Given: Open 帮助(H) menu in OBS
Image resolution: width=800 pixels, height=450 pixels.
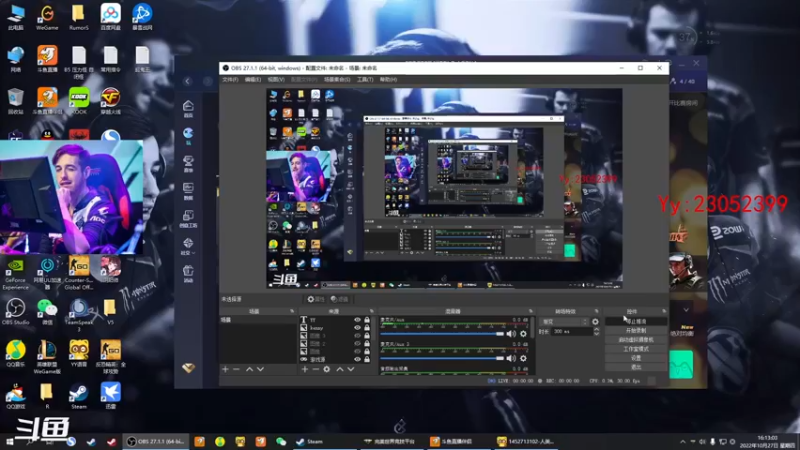Looking at the screenshot, I should click(x=388, y=80).
